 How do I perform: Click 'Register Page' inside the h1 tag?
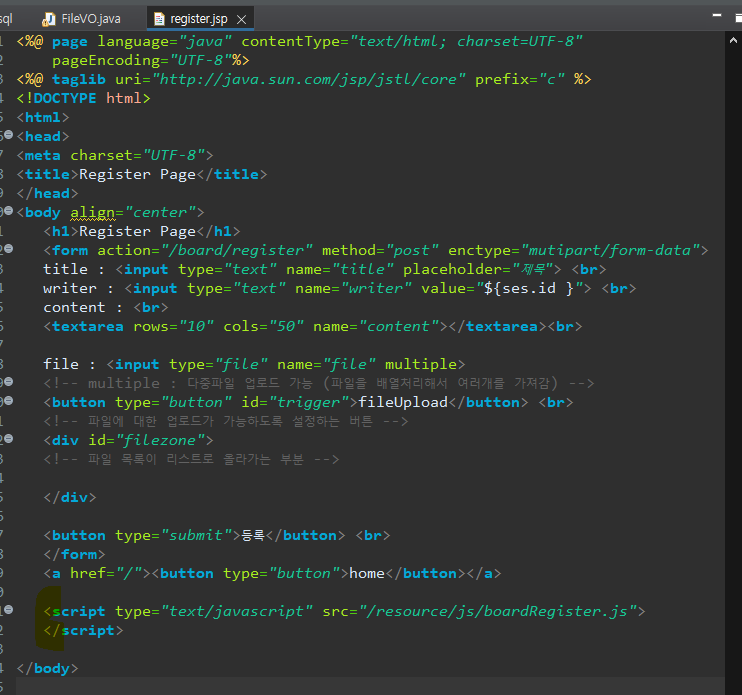pyautogui.click(x=137, y=231)
